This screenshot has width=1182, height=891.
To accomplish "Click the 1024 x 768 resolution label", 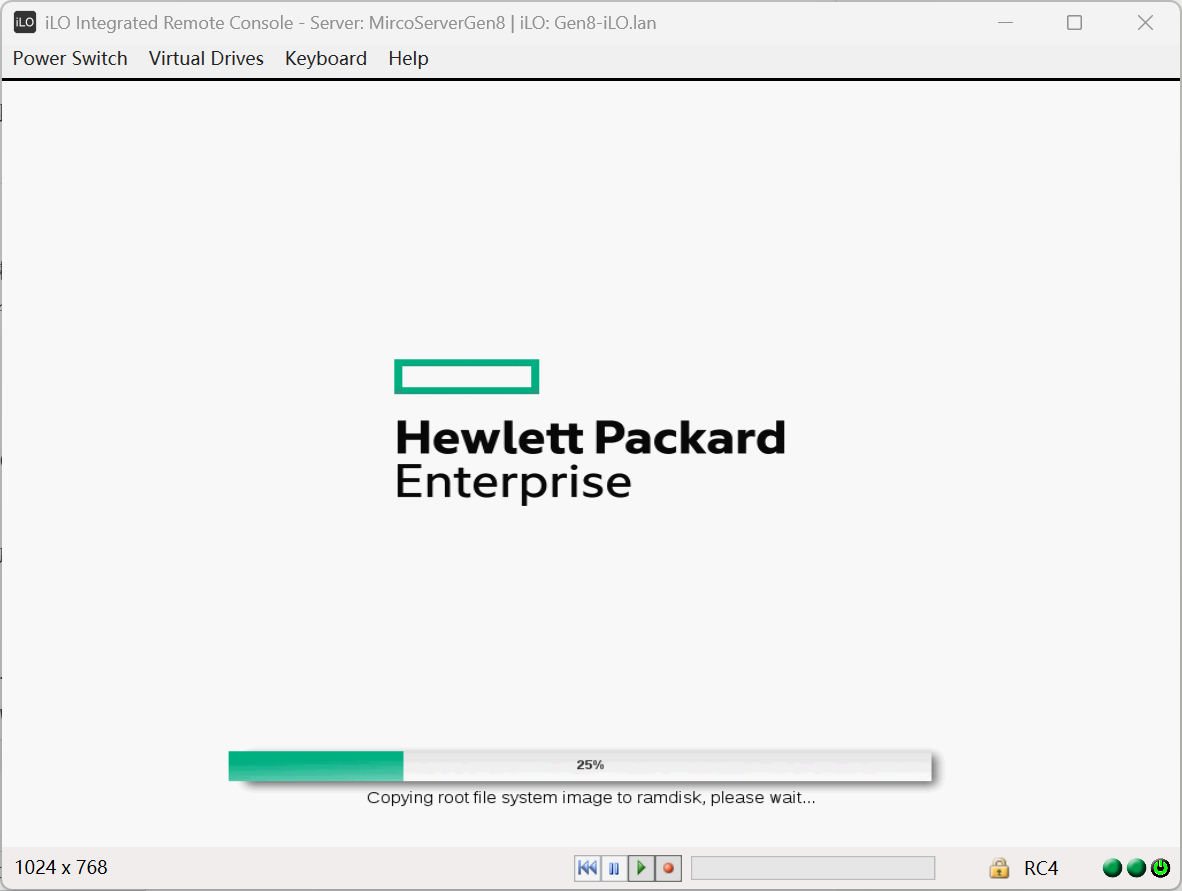I will point(61,867).
